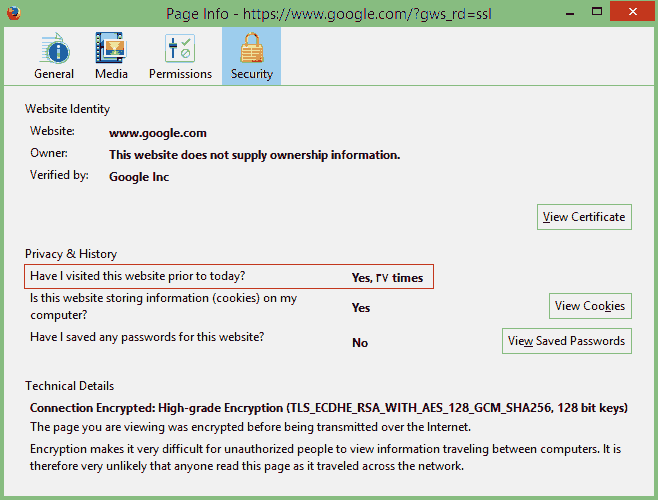Click the Media filmstrip icon
The height and width of the screenshot is (500, 658).
111,48
